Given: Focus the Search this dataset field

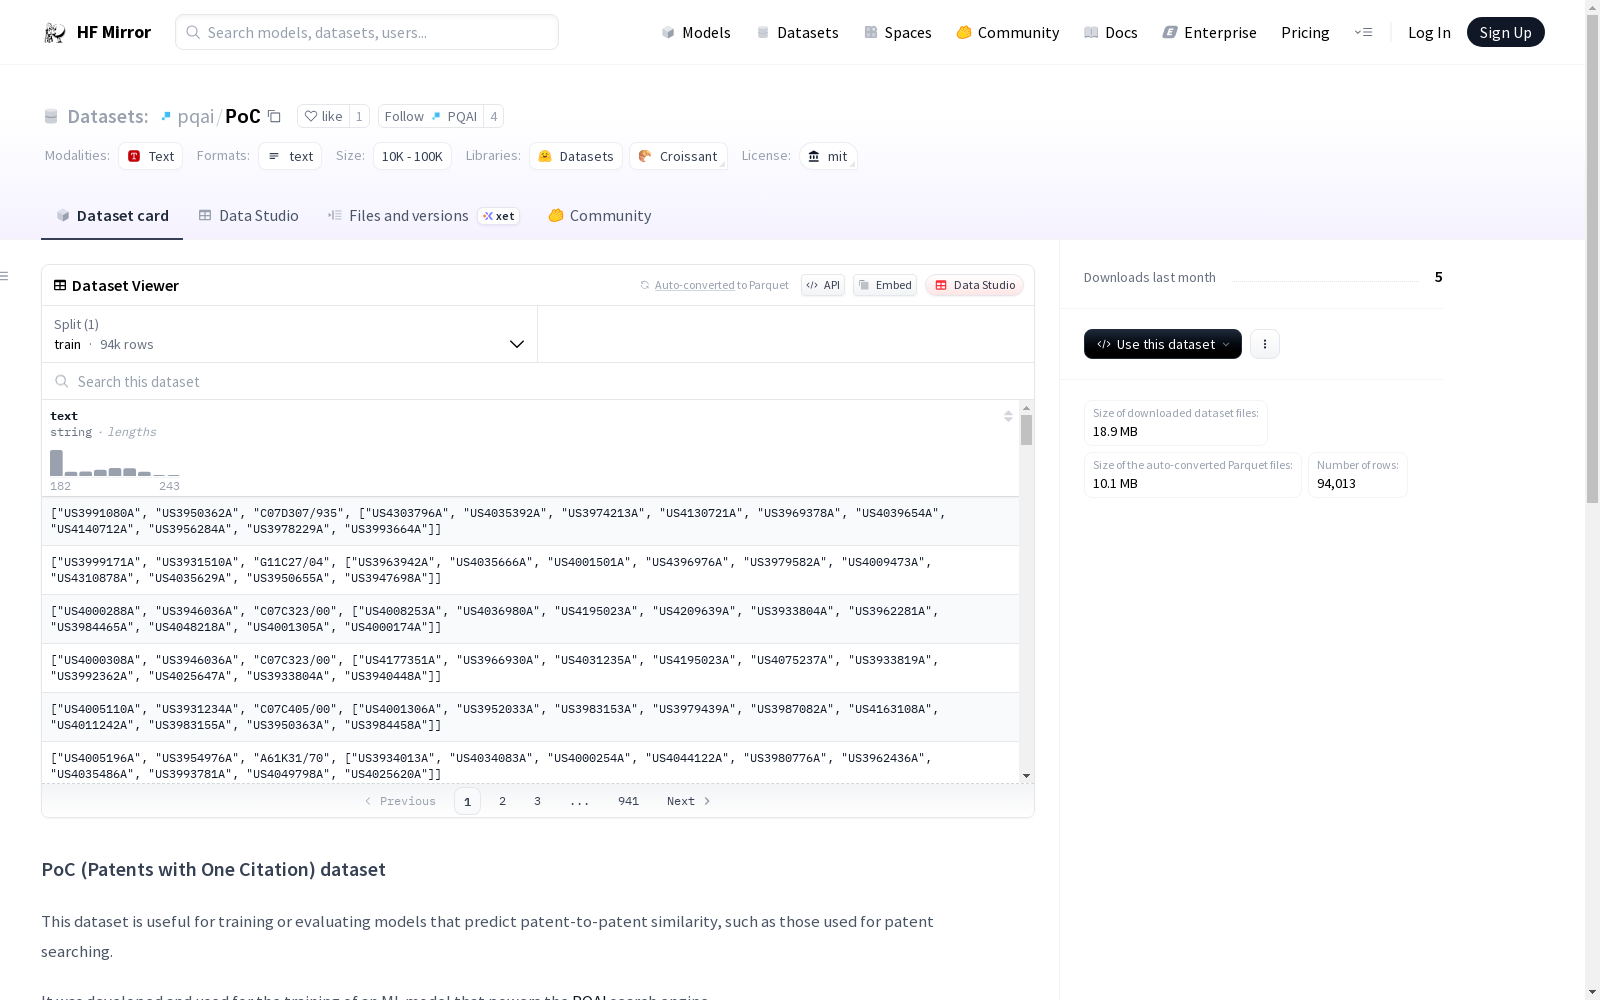Looking at the screenshot, I should tap(538, 381).
